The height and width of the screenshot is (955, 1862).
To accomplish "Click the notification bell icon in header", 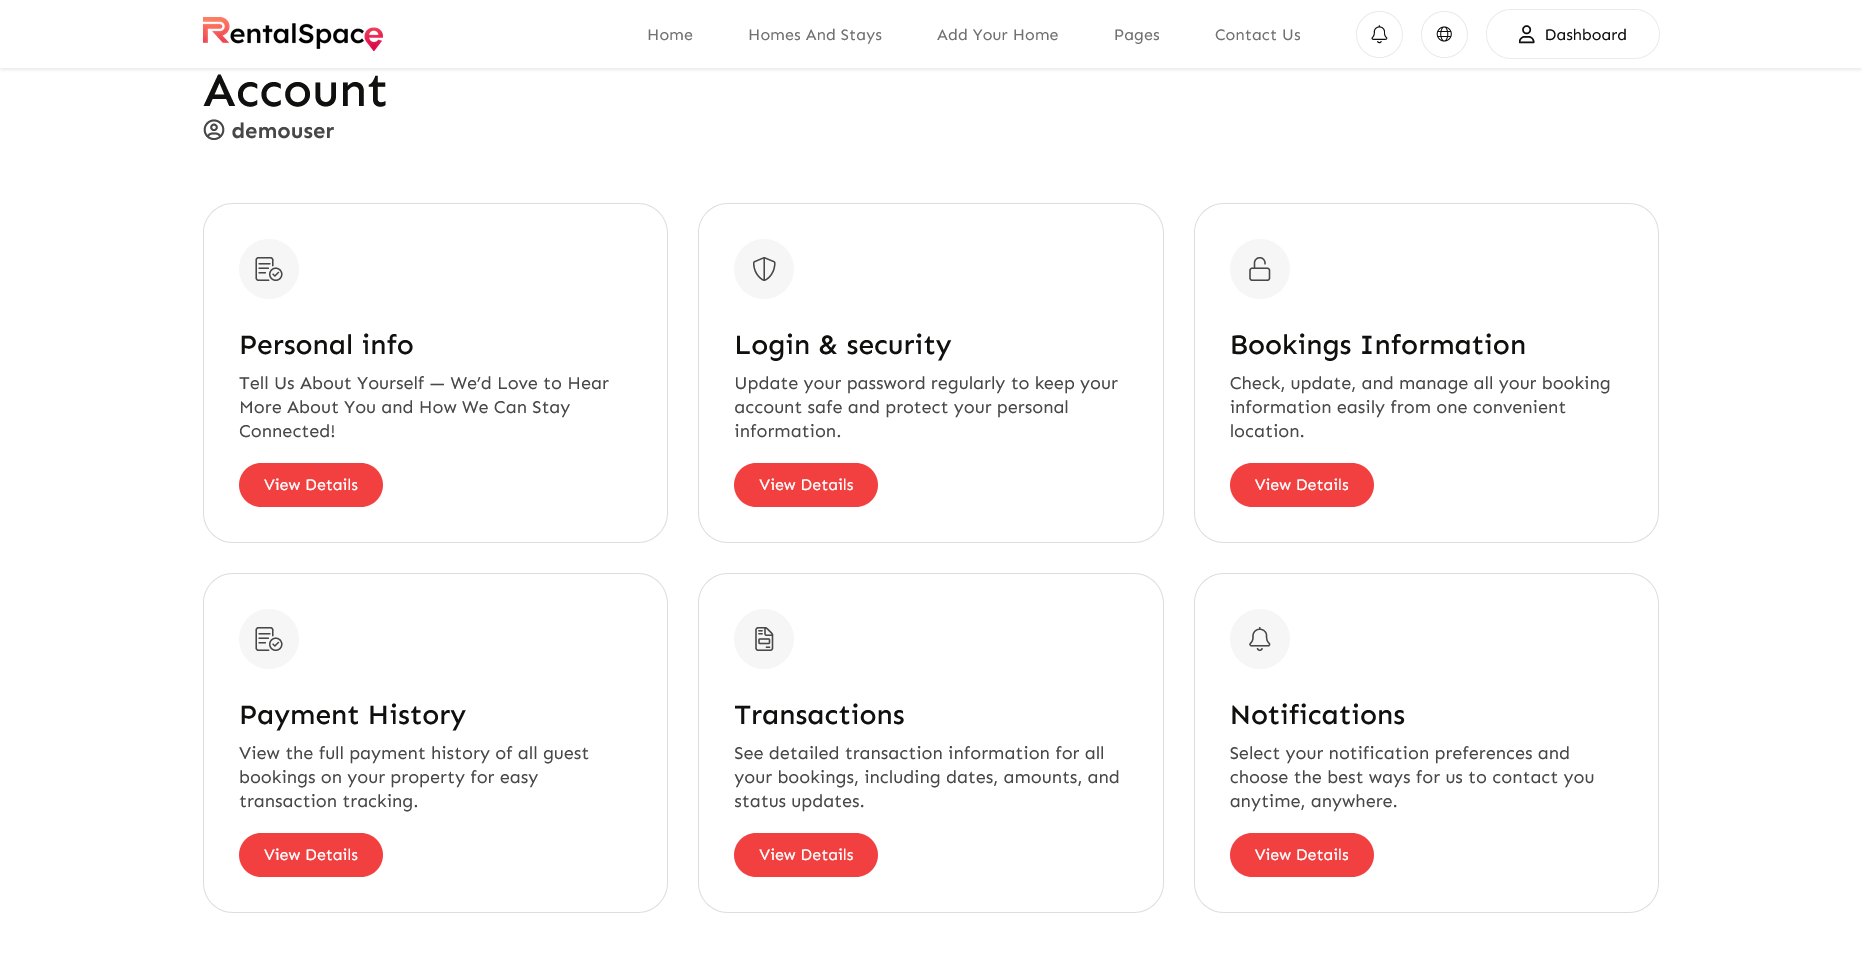I will (1379, 34).
